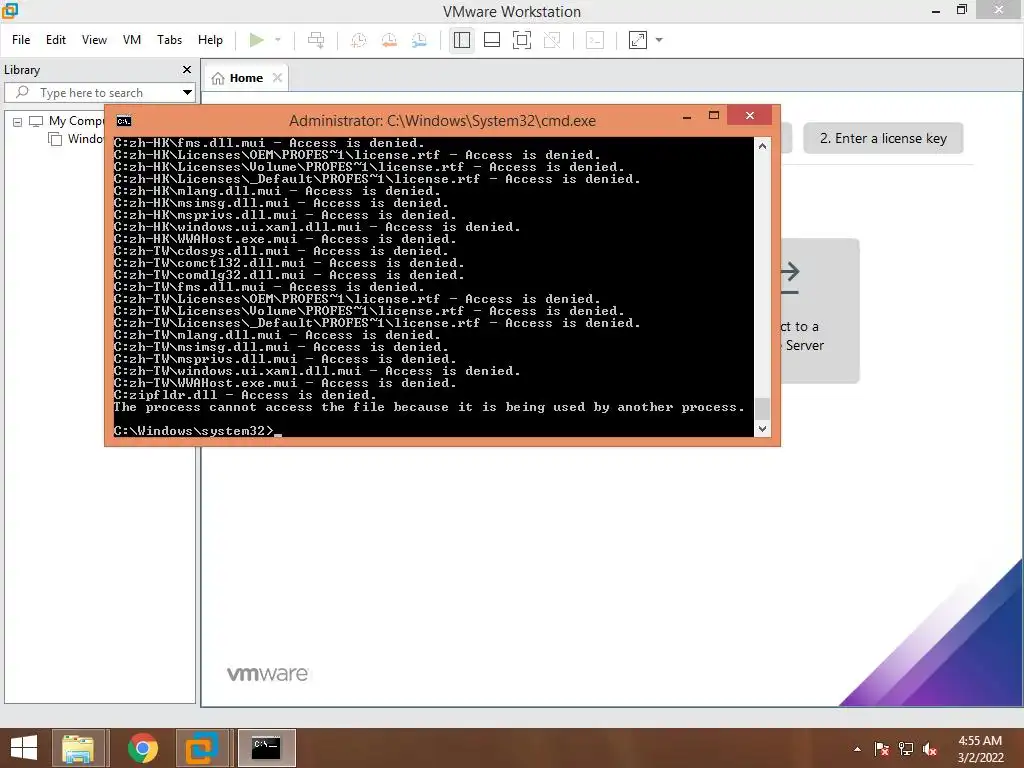1024x768 pixels.
Task: Open the Tabs menu
Action: coord(169,40)
